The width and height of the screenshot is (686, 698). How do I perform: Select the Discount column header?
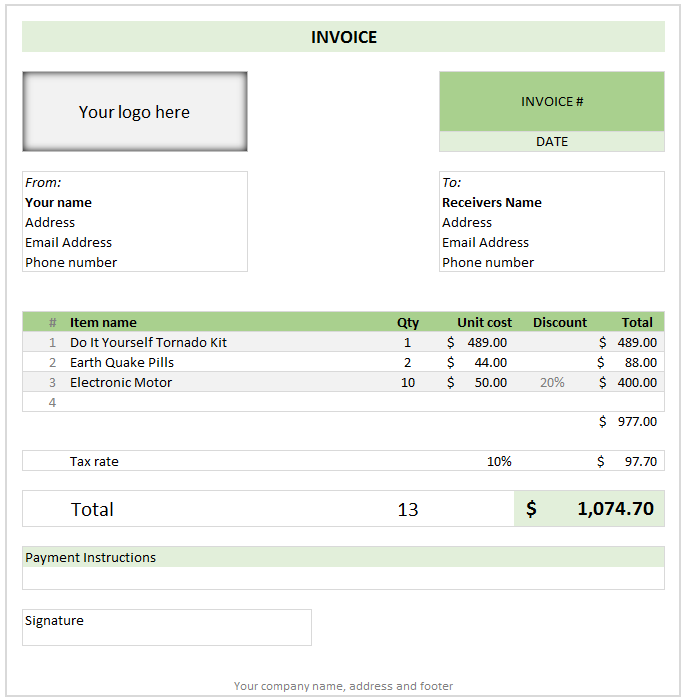559,322
